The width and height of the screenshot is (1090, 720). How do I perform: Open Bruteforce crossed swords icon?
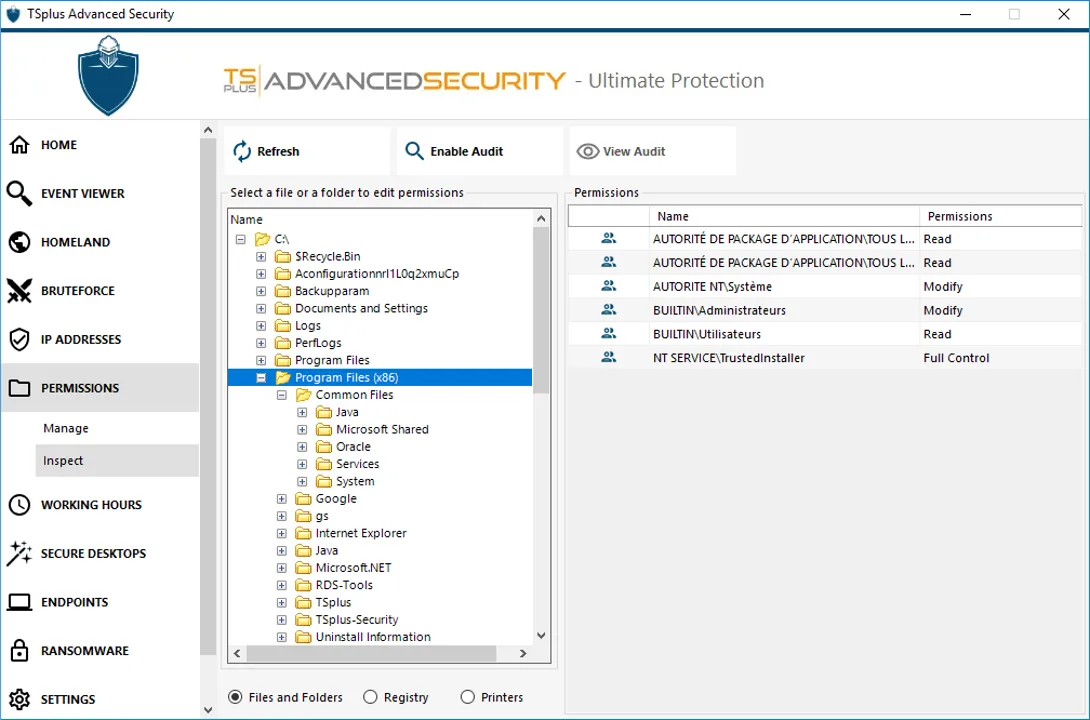pyautogui.click(x=19, y=291)
